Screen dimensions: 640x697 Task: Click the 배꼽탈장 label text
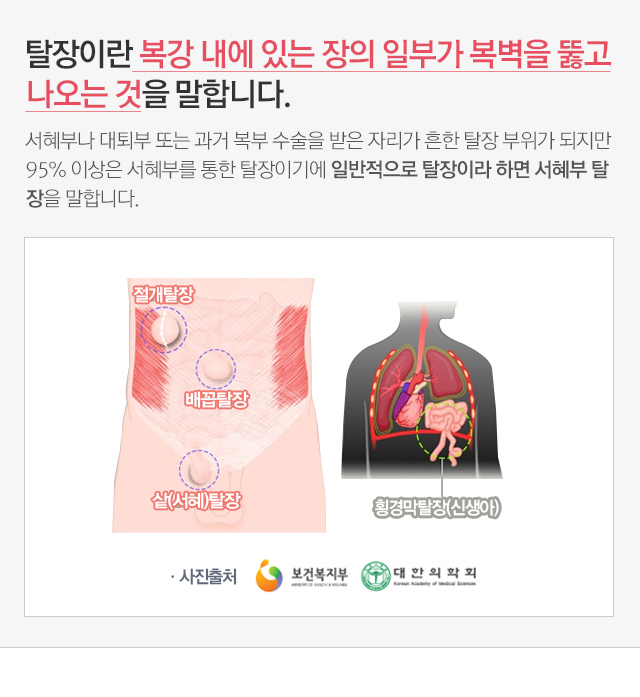(216, 399)
